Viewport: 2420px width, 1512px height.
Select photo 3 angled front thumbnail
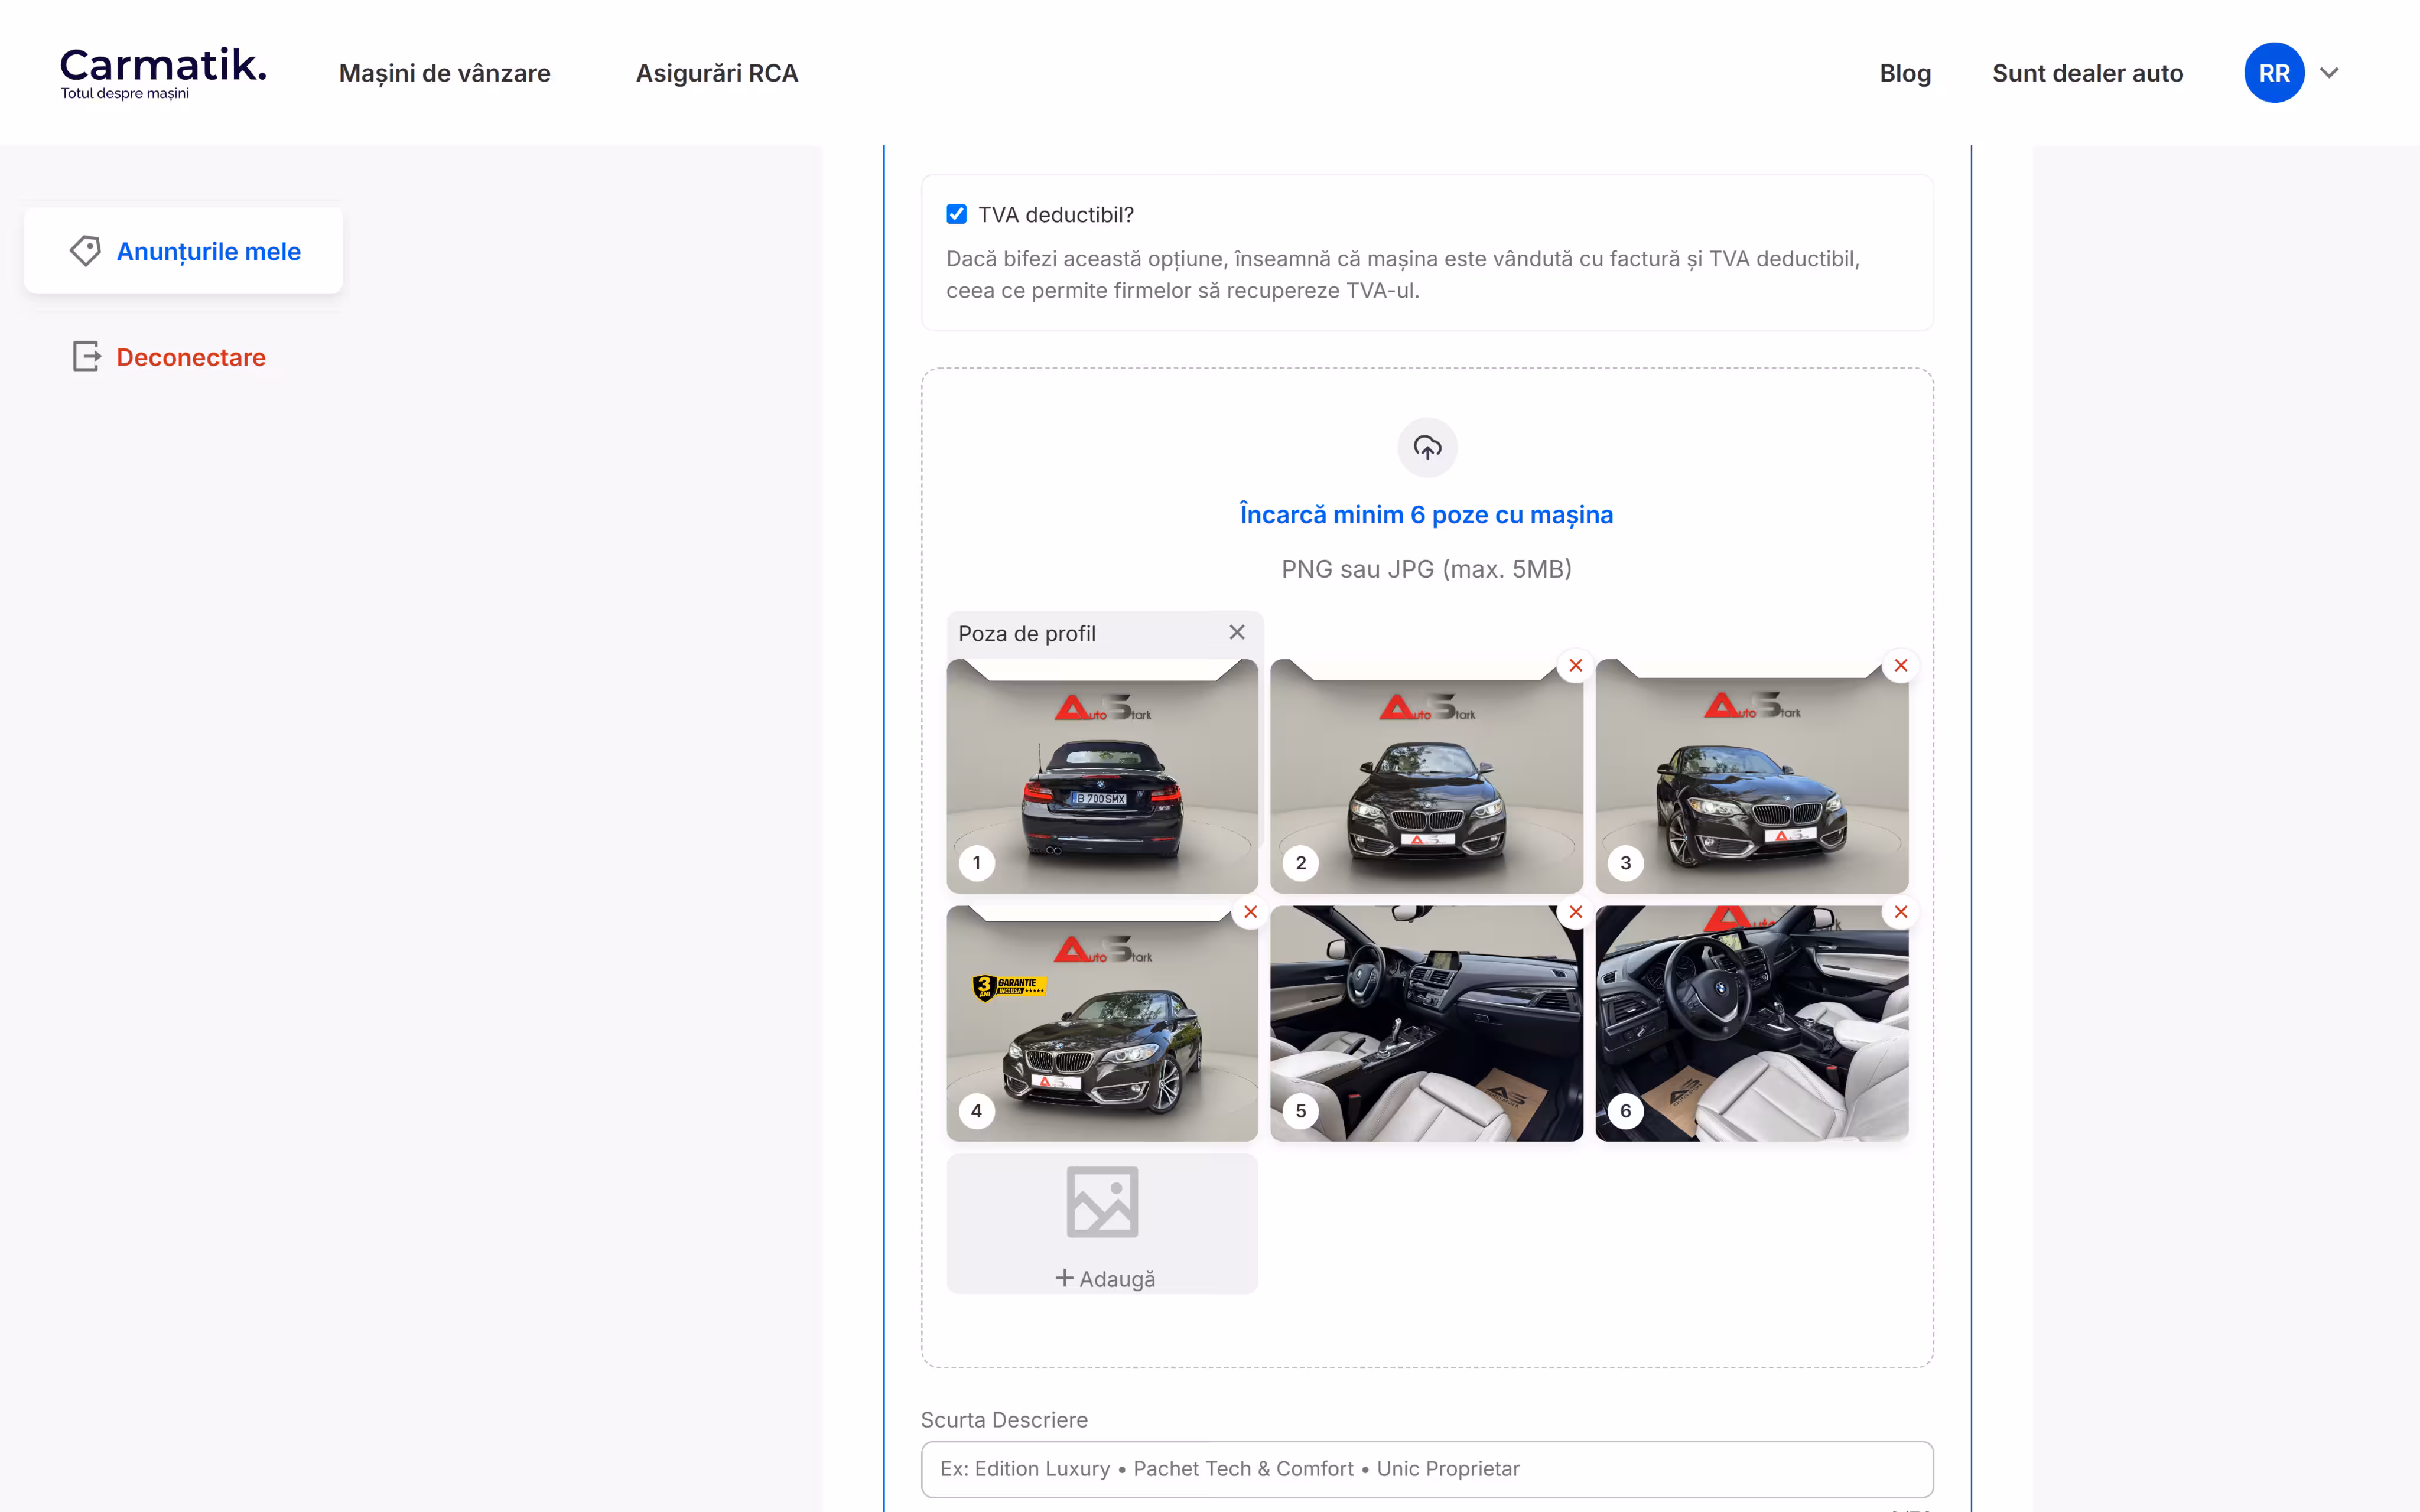1752,776
